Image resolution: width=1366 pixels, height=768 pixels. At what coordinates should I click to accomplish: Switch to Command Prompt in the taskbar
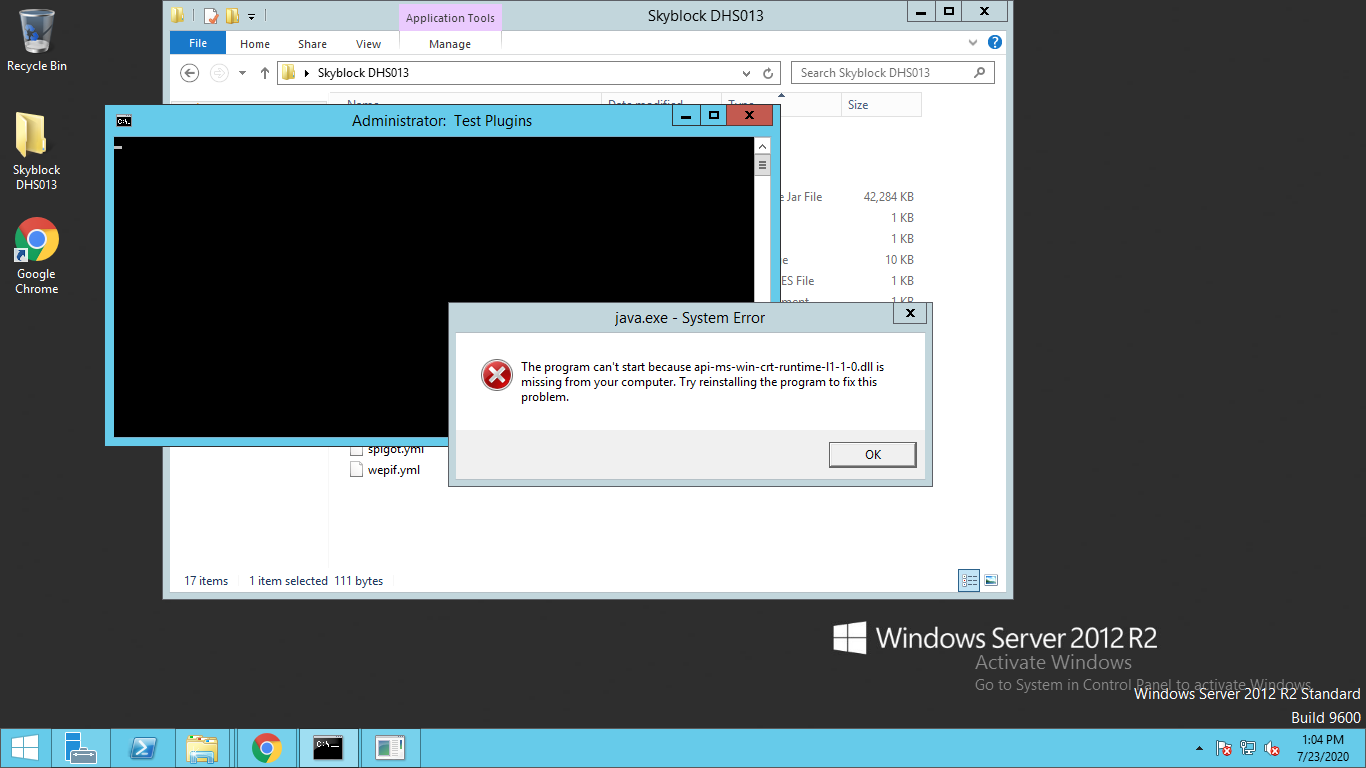pyautogui.click(x=329, y=748)
